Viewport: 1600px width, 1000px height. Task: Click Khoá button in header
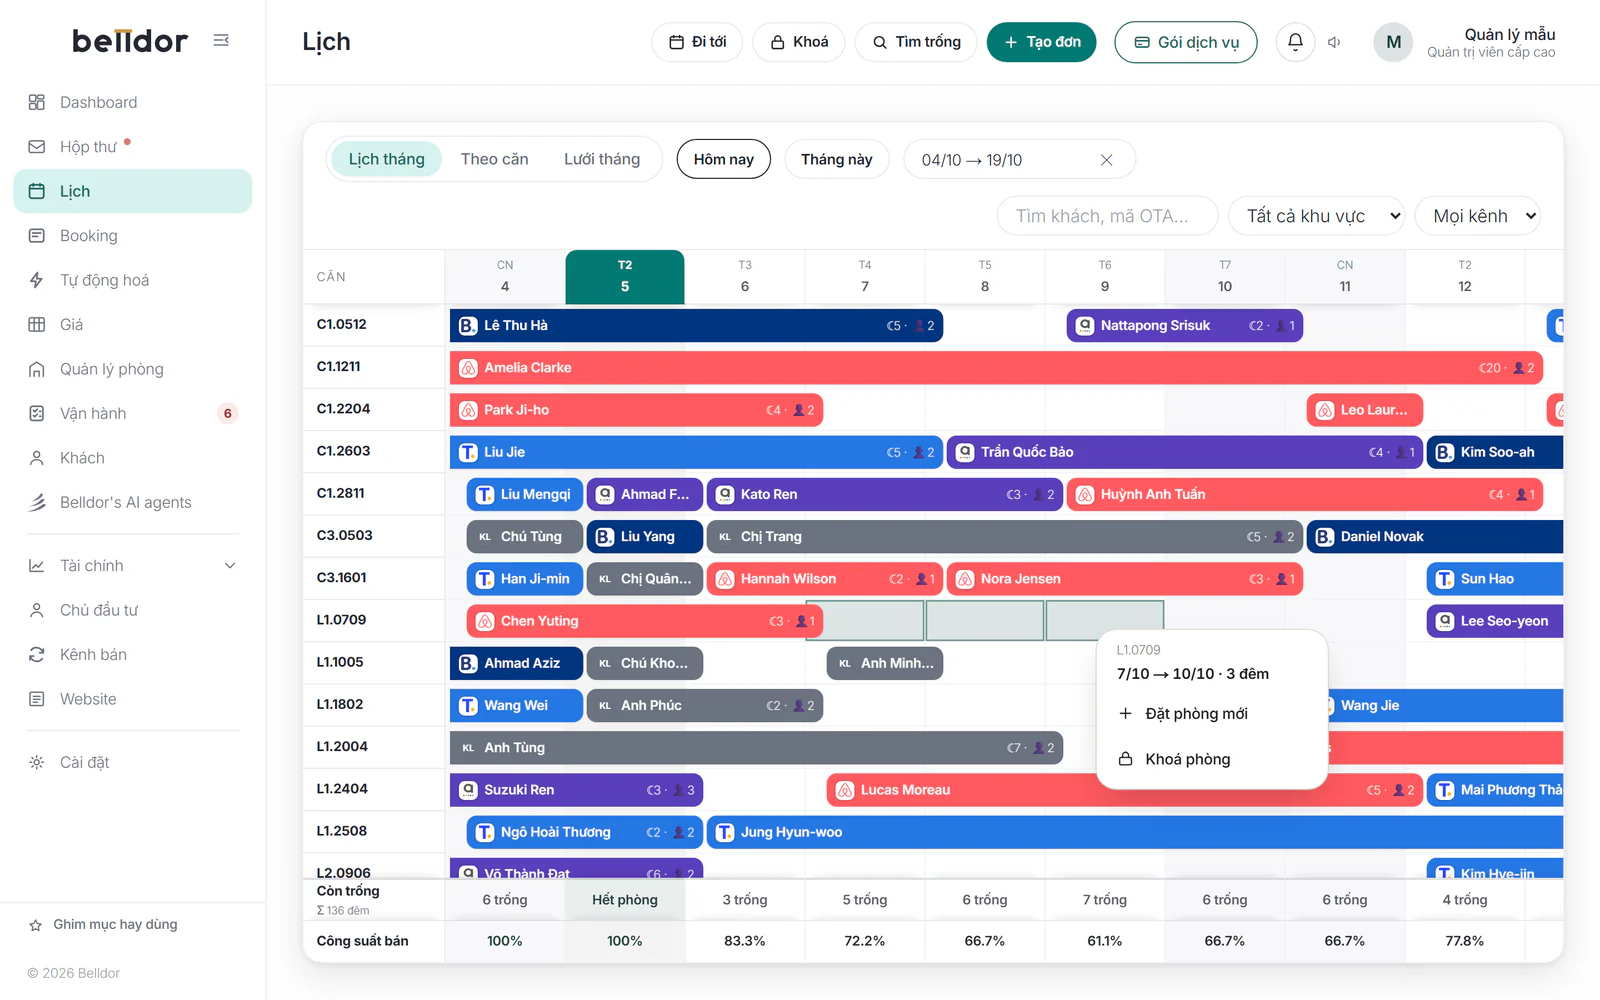point(799,42)
